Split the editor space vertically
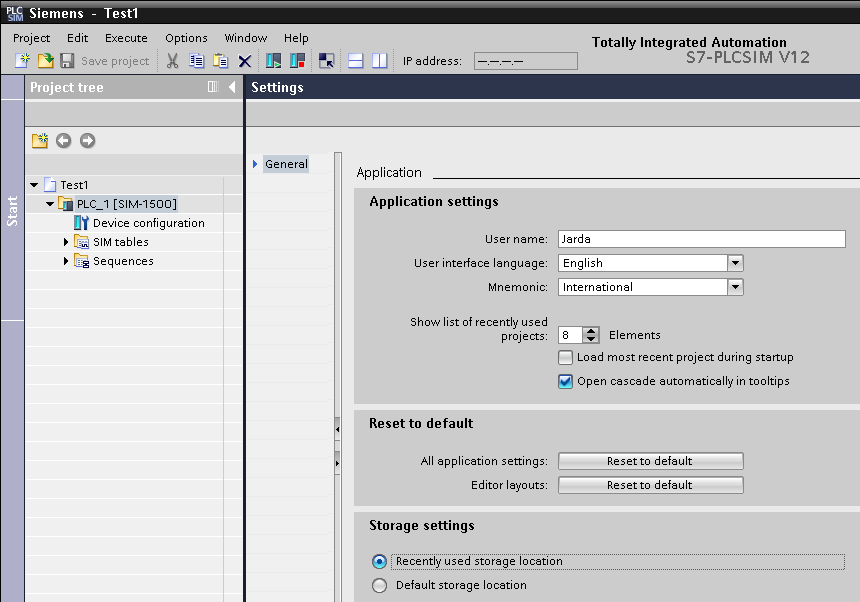Viewport: 860px width, 602px height. pyautogui.click(x=380, y=60)
